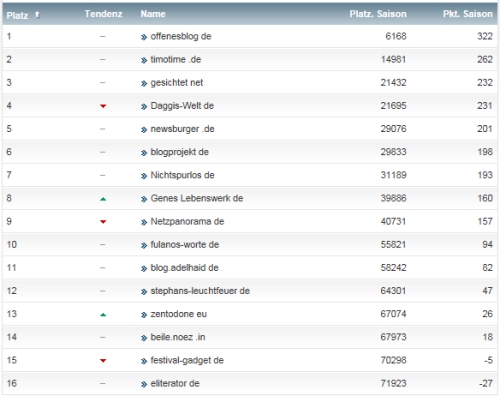Click the chevron icon before fulanos-worte de

[144, 246]
